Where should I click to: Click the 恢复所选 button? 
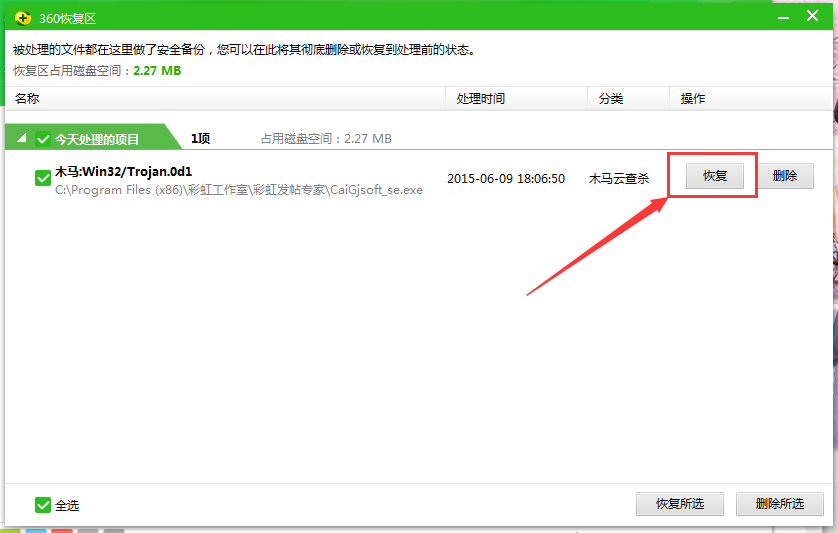click(680, 504)
